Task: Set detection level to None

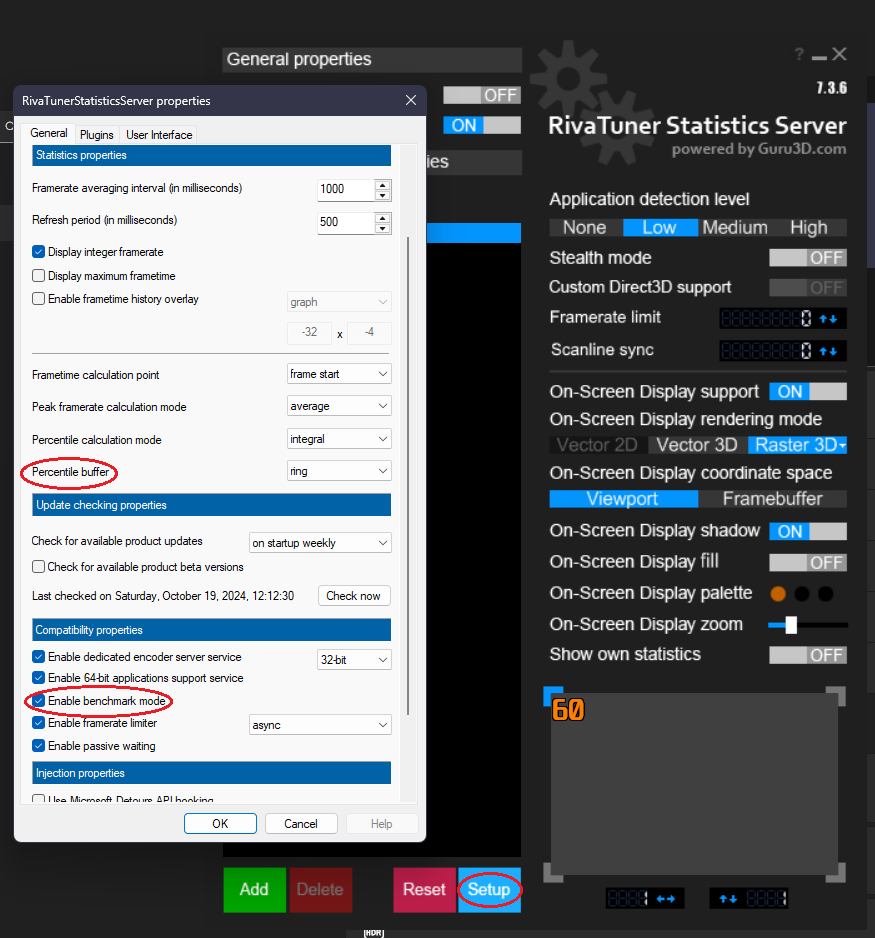Action: 585,228
